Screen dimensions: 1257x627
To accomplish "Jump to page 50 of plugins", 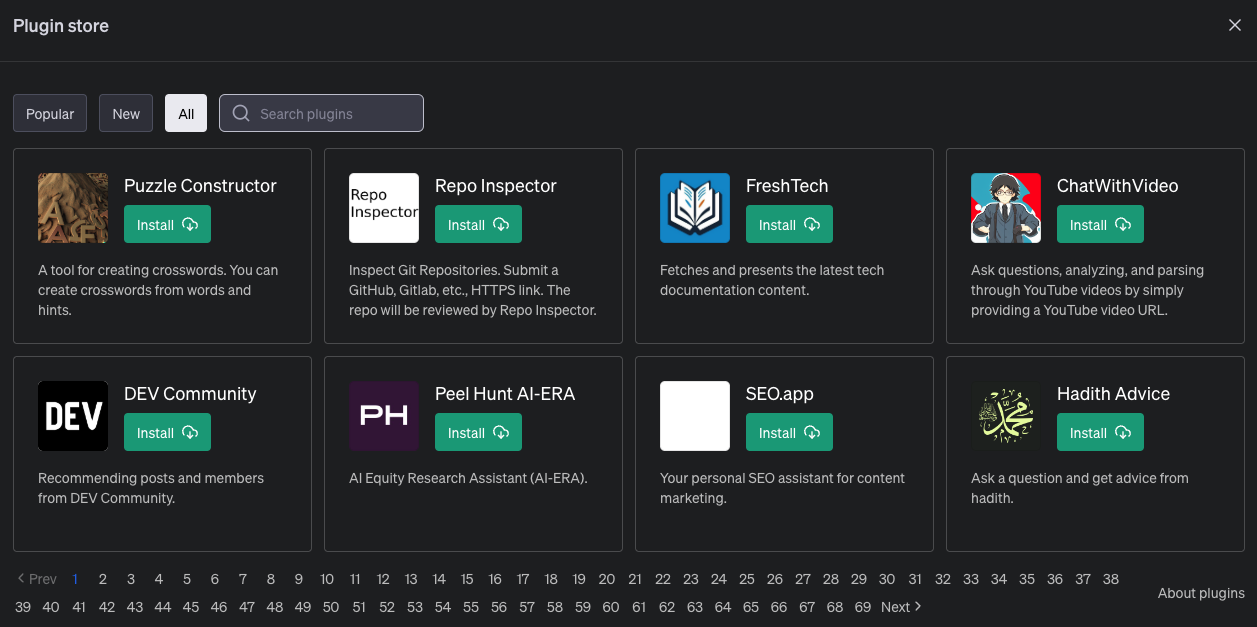I will pos(331,607).
